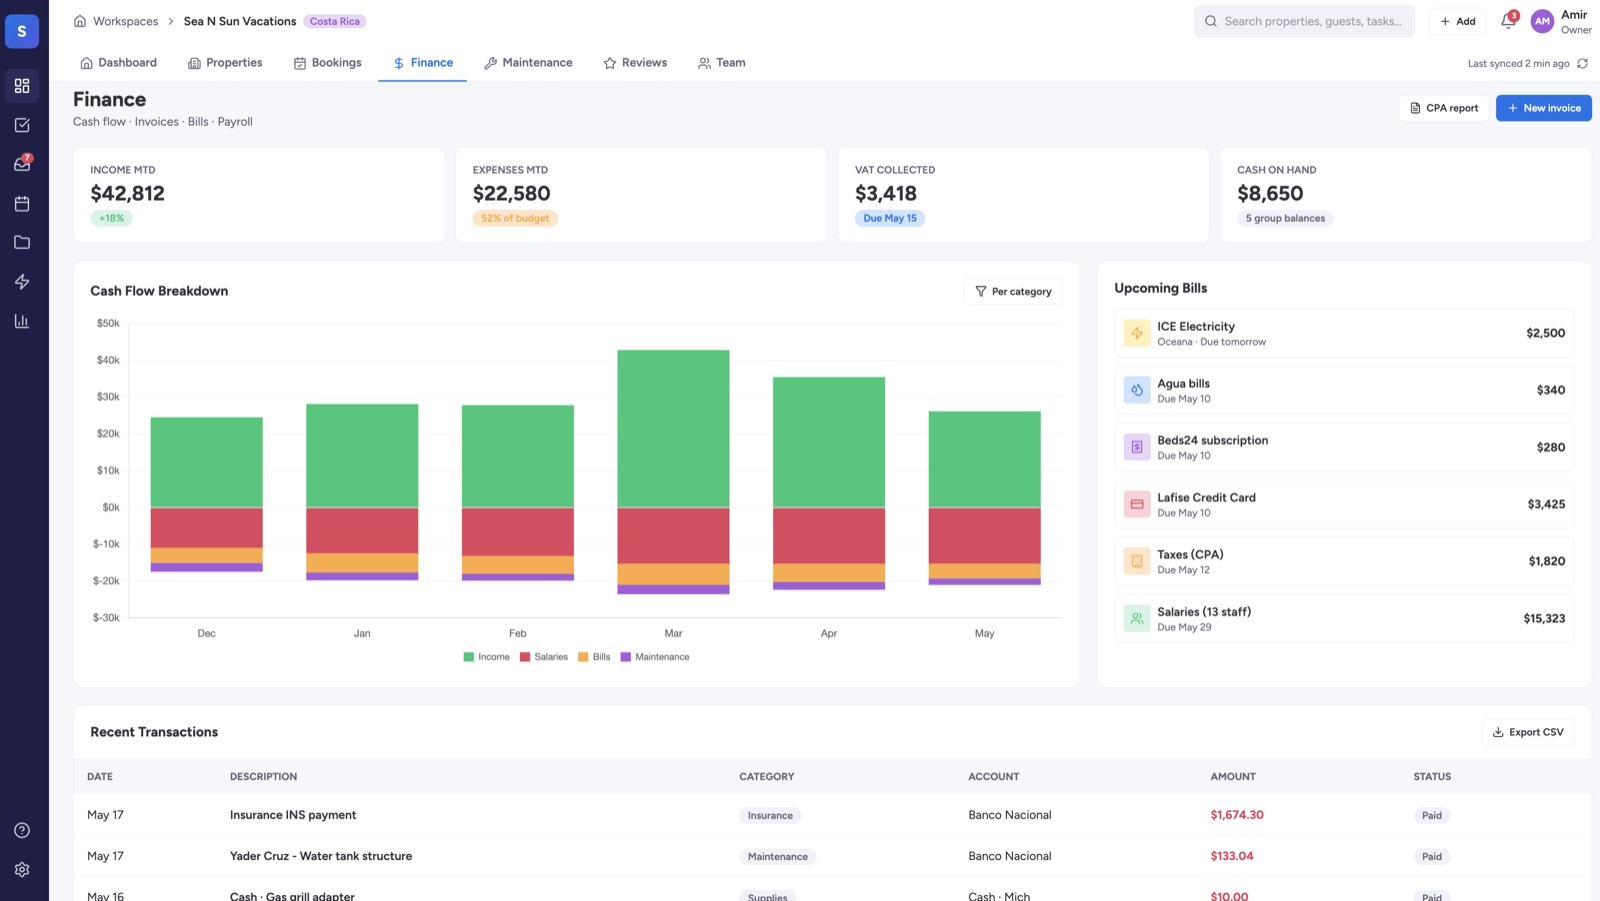Open the Insurance INS payment transaction
This screenshot has width=1600, height=901.
[x=832, y=815]
